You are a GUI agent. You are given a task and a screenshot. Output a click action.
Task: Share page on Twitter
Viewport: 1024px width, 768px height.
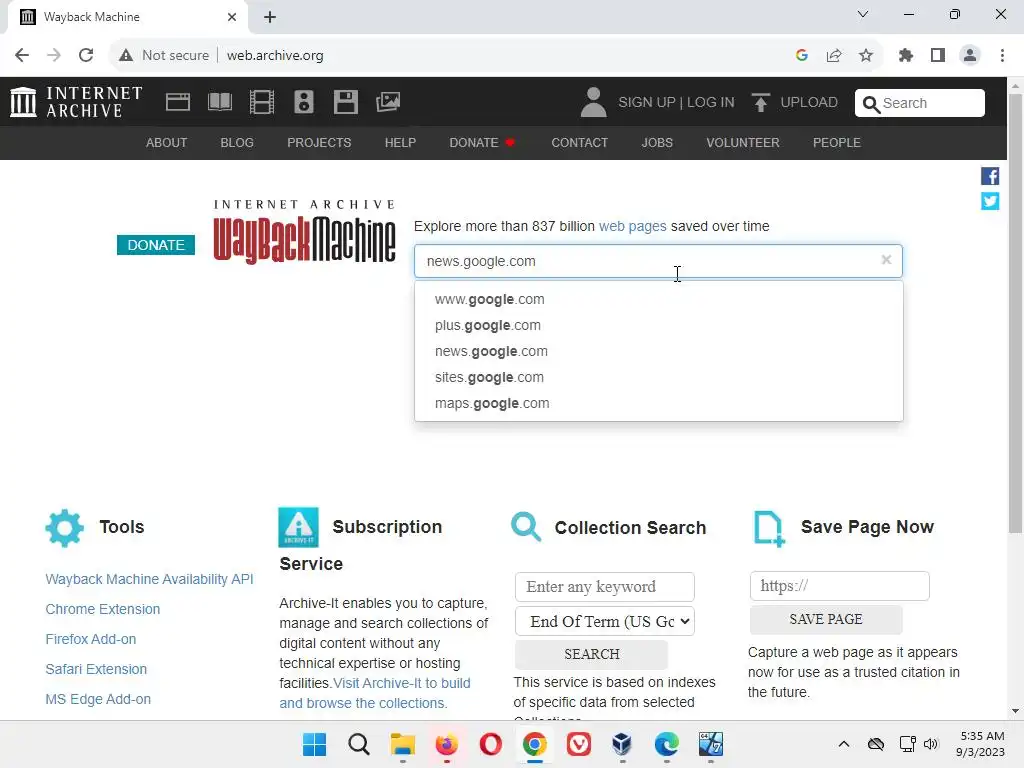tap(990, 201)
